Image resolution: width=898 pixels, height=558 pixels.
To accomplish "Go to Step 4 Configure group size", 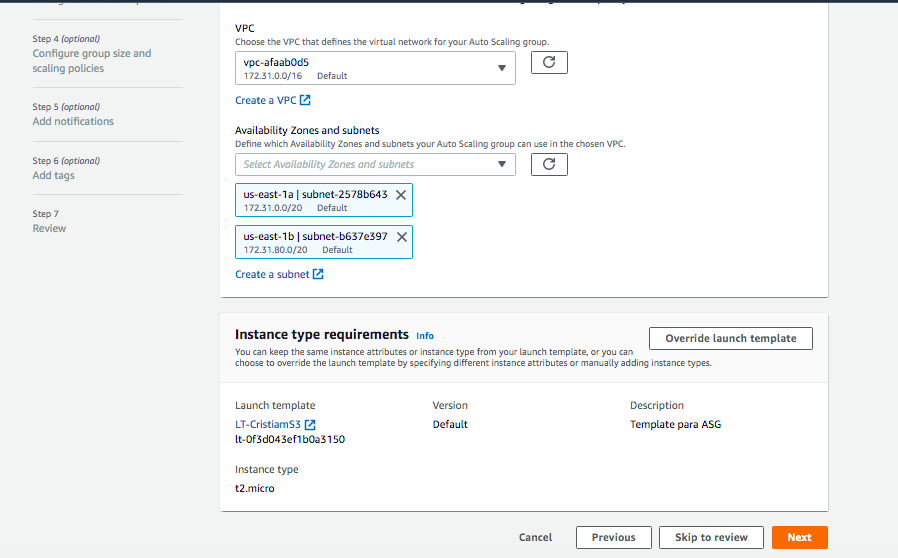I will pyautogui.click(x=91, y=61).
